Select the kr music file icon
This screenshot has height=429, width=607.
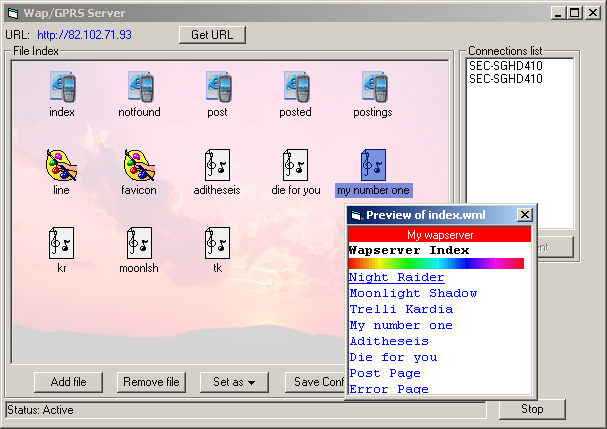62,243
